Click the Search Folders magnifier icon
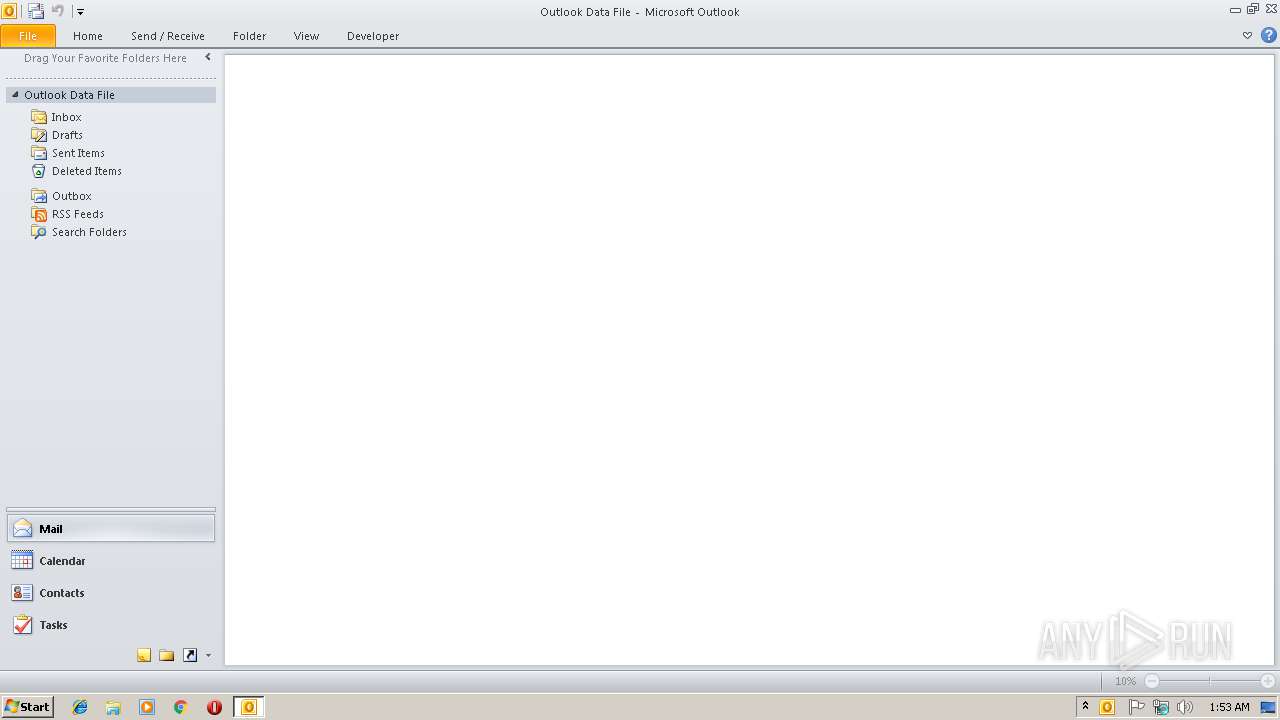Screen dimensions: 1280x720 39,232
